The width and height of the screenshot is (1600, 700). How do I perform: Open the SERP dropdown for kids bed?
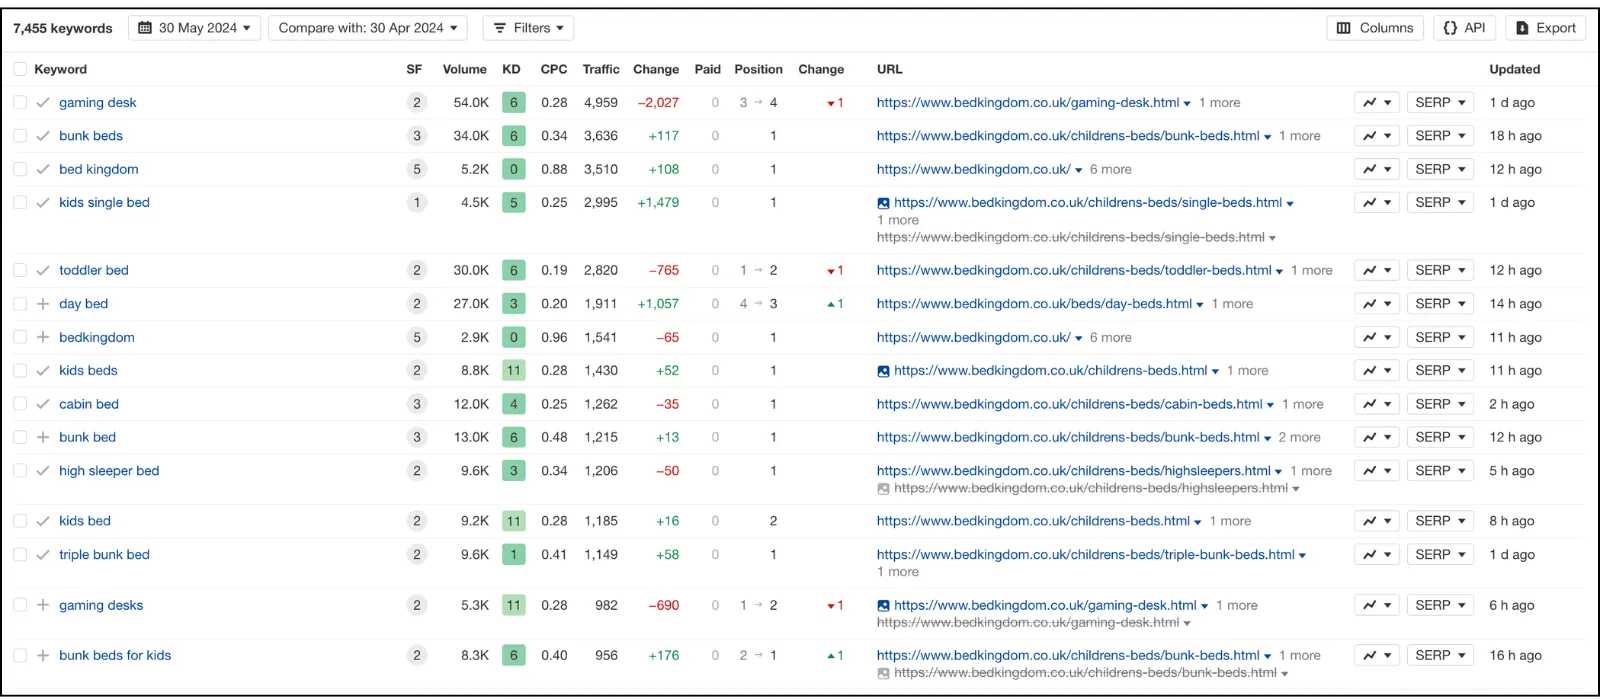click(1440, 521)
